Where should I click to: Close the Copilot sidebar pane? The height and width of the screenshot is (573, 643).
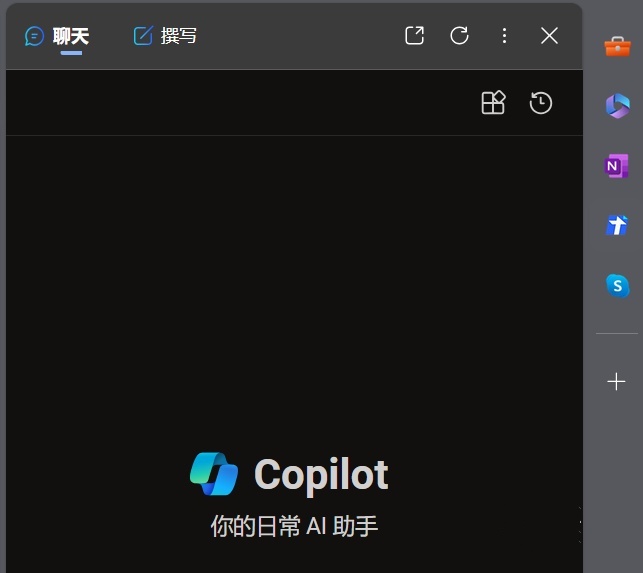[x=549, y=35]
